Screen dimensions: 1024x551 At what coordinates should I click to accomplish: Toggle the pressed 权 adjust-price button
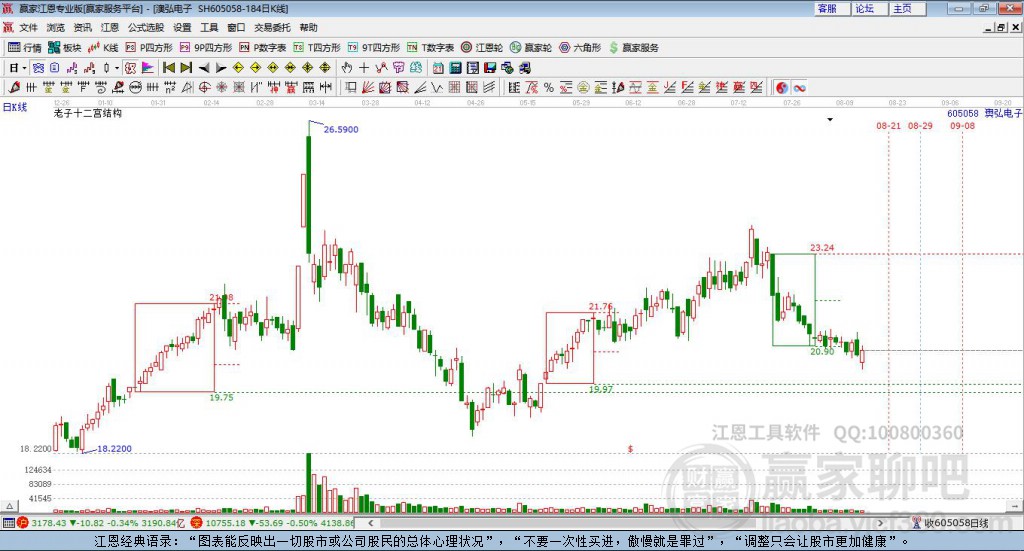[x=131, y=68]
